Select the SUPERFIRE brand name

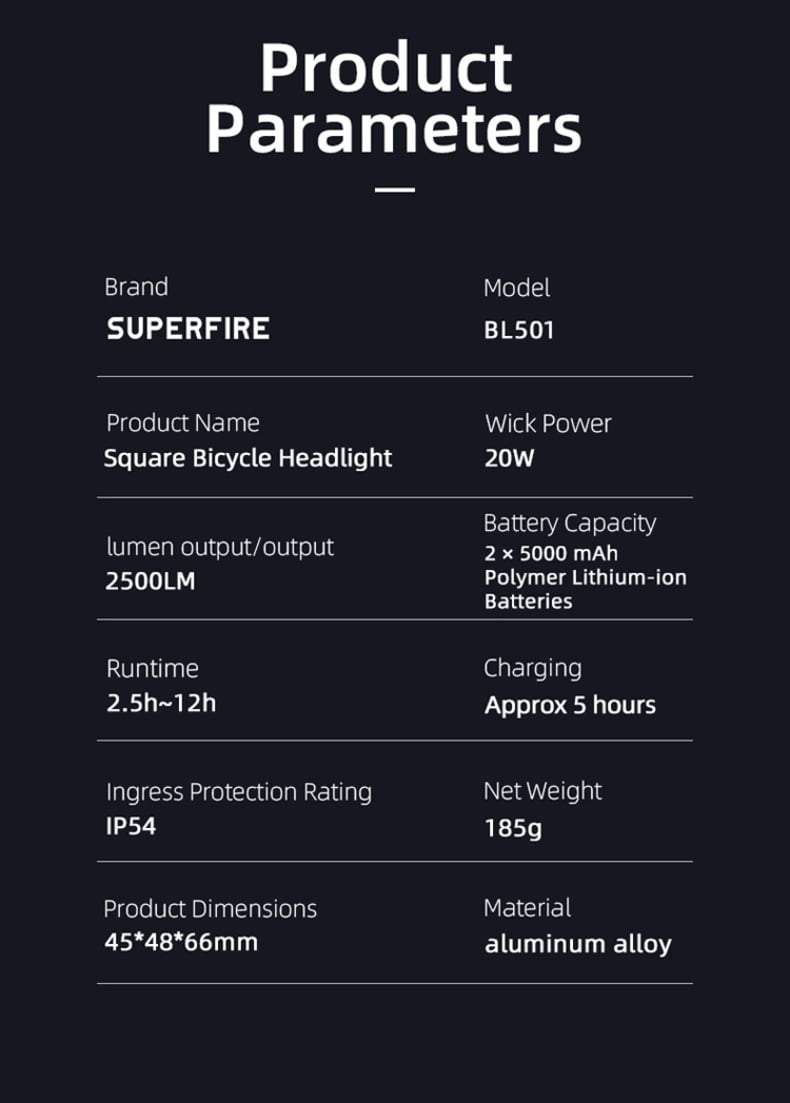pos(188,329)
